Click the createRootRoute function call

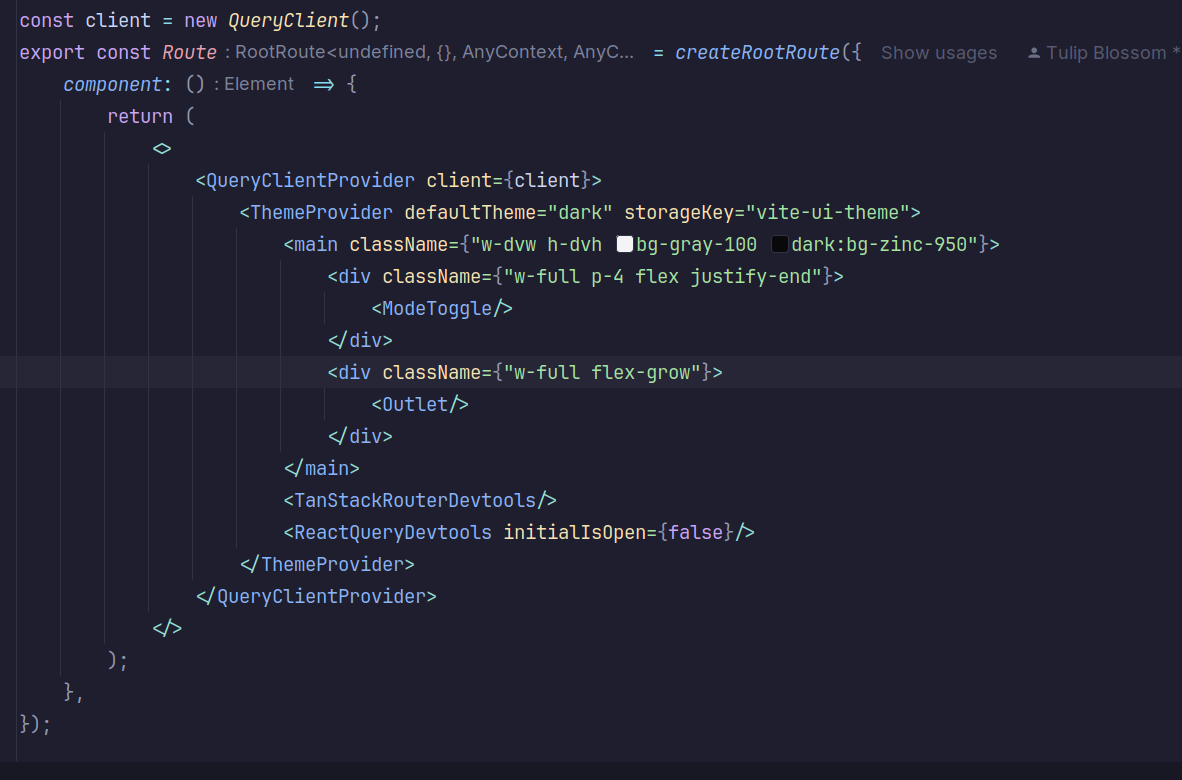(757, 52)
